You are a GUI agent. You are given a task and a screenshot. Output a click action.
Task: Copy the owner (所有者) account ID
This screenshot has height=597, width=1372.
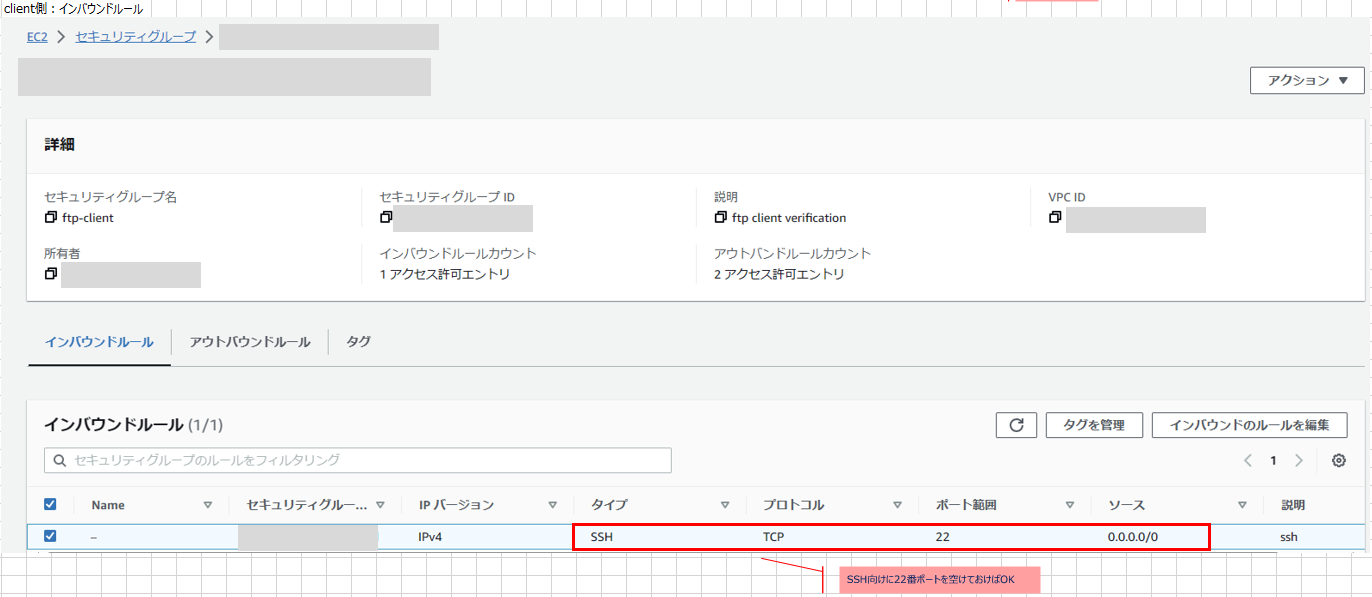click(x=50, y=274)
